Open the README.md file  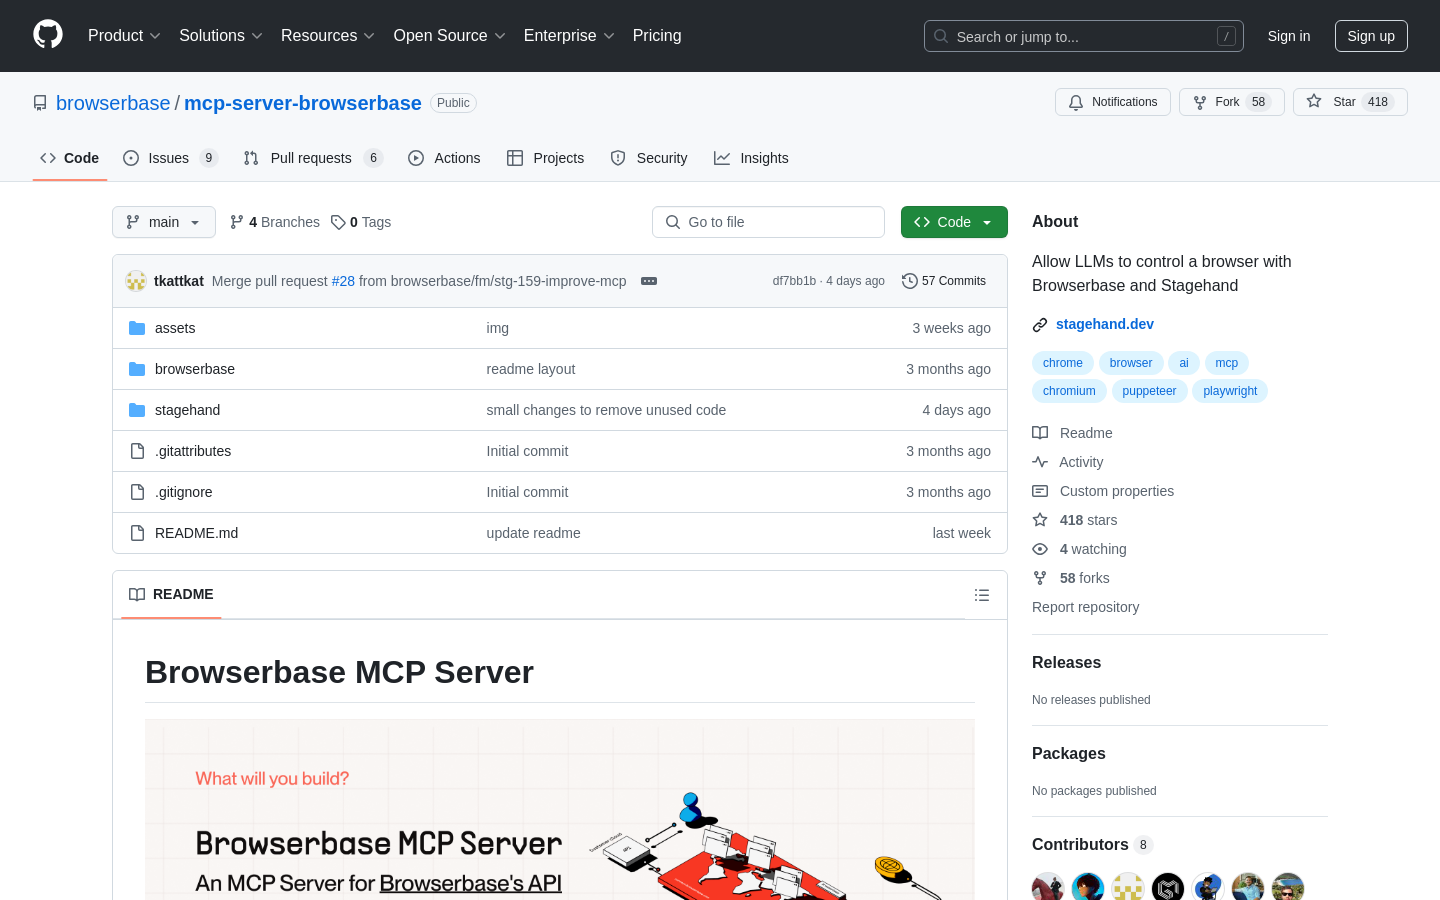point(197,533)
